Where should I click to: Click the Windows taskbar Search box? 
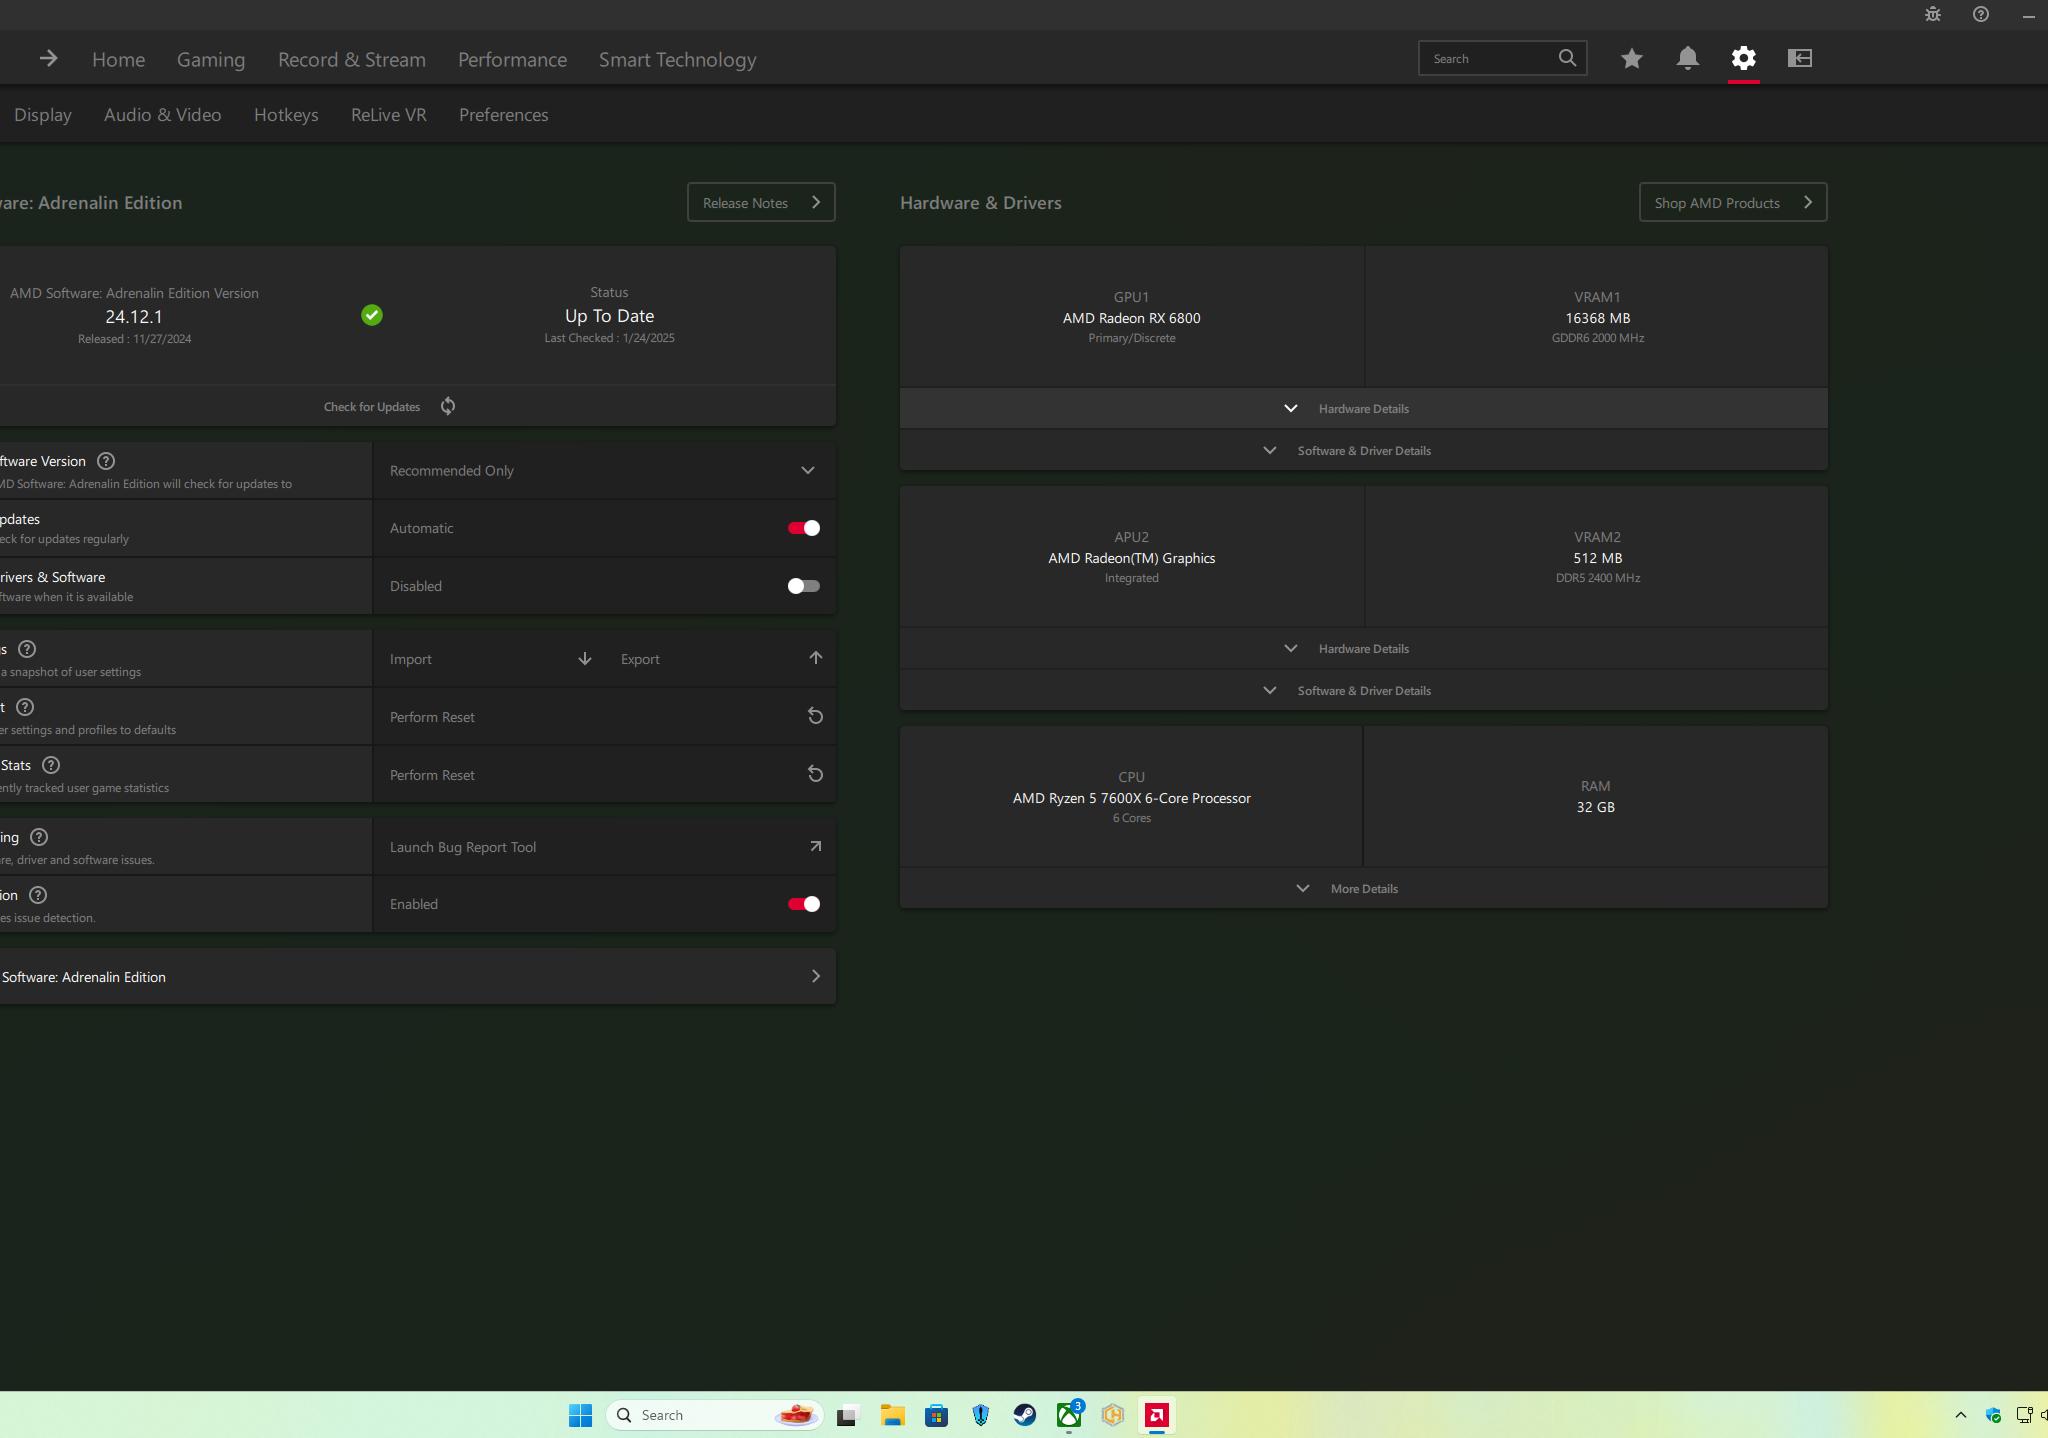coord(714,1415)
